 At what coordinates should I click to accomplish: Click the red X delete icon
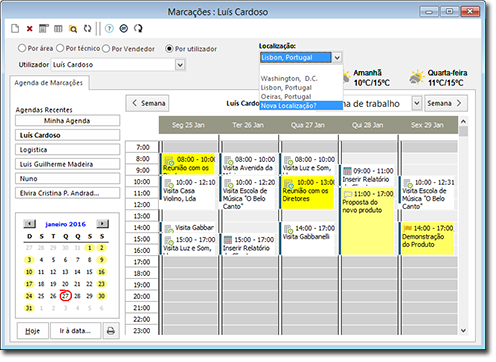pos(30,29)
